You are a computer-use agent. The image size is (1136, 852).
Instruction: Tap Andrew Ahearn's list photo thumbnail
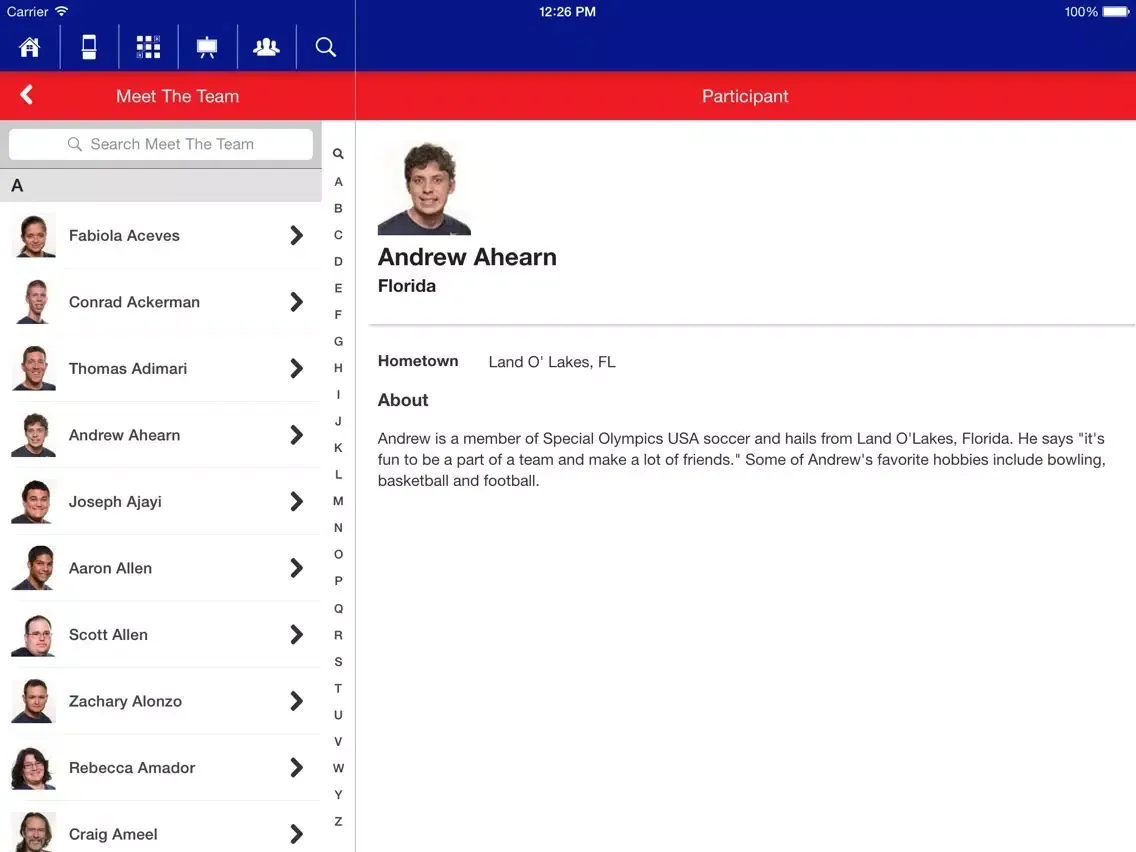click(x=33, y=435)
